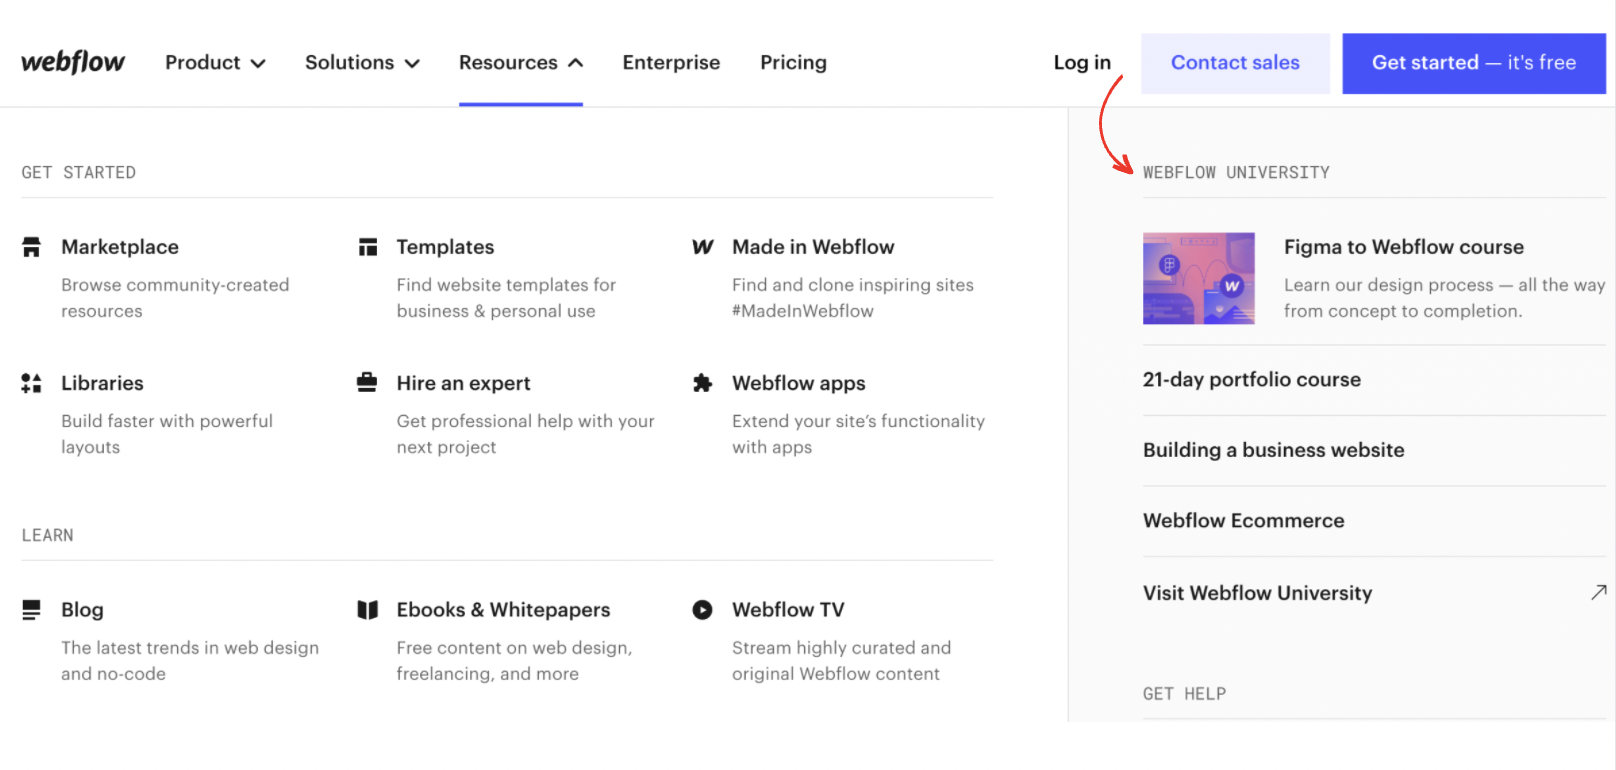1616x770 pixels.
Task: Click the Marketplace storefront icon
Action: point(32,247)
